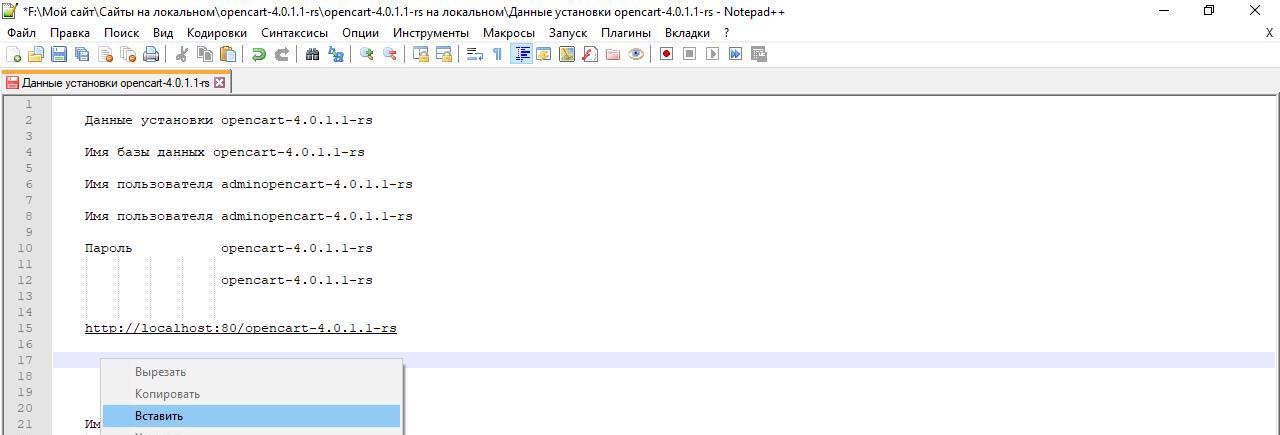
Task: Toggle the indent guide button
Action: tap(521, 54)
